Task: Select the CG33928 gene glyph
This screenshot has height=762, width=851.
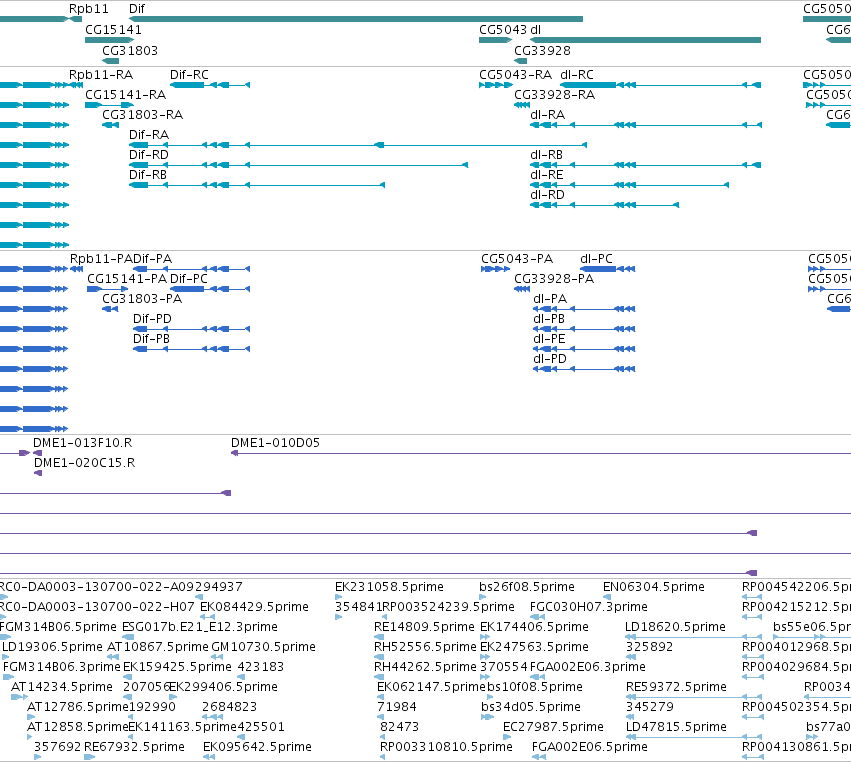Action: point(520,61)
